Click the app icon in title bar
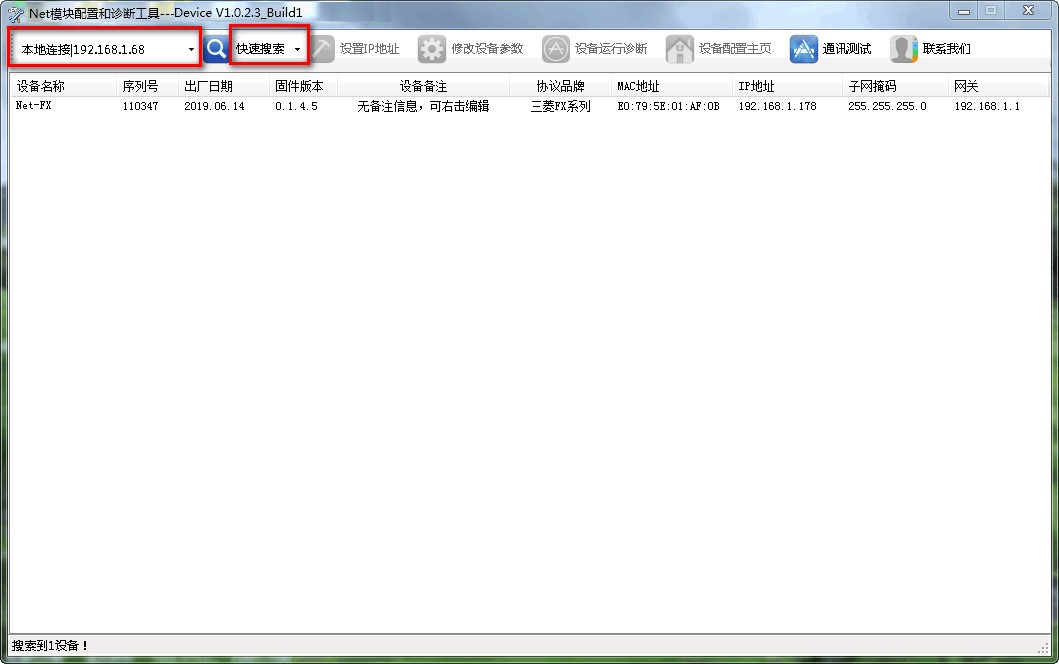Image resolution: width=1059 pixels, height=664 pixels. (x=16, y=14)
